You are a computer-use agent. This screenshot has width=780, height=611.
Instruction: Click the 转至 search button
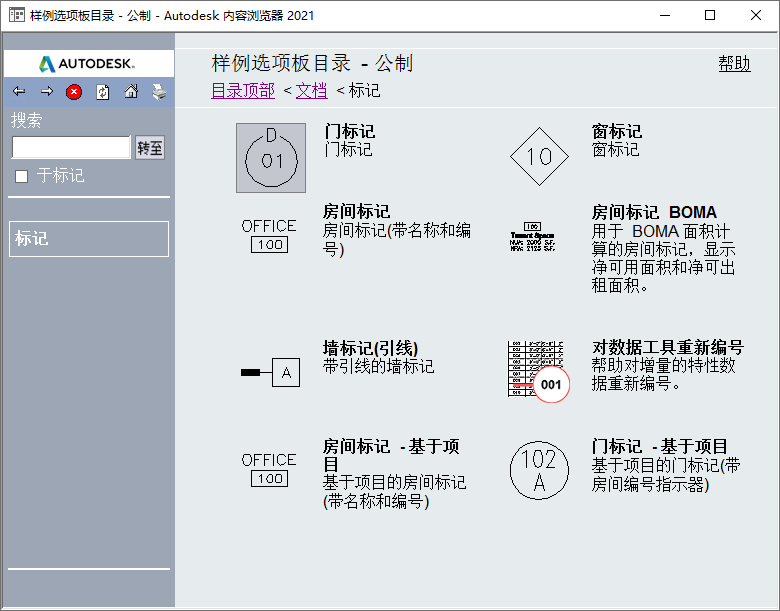(x=150, y=148)
